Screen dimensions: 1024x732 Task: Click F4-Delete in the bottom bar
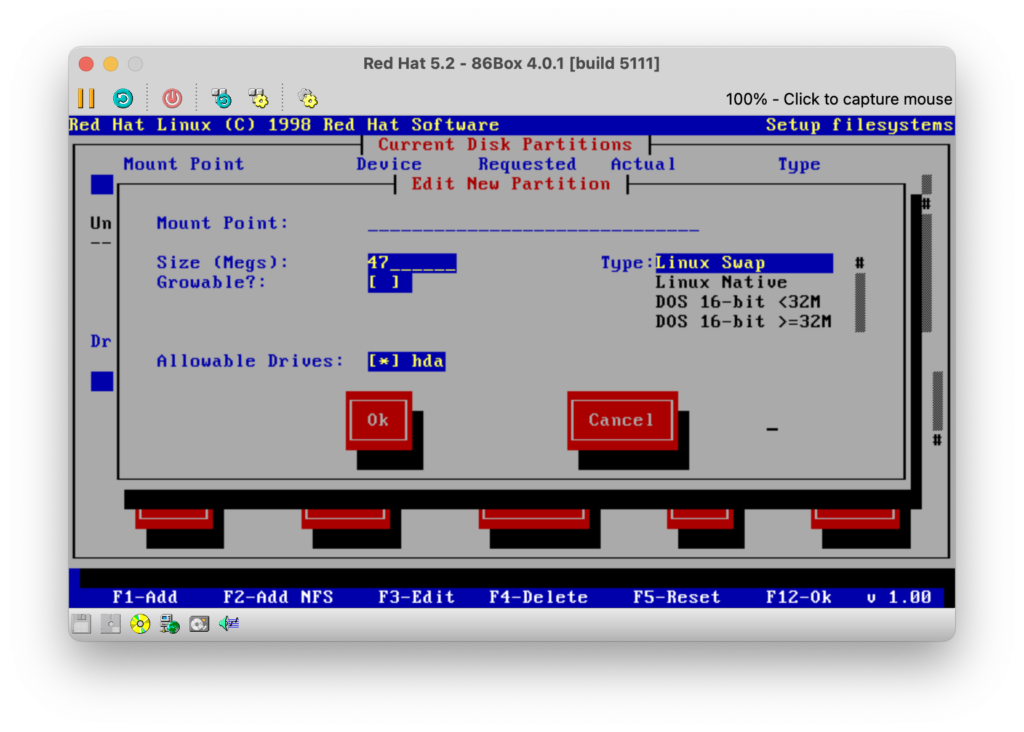pyautogui.click(x=539, y=597)
